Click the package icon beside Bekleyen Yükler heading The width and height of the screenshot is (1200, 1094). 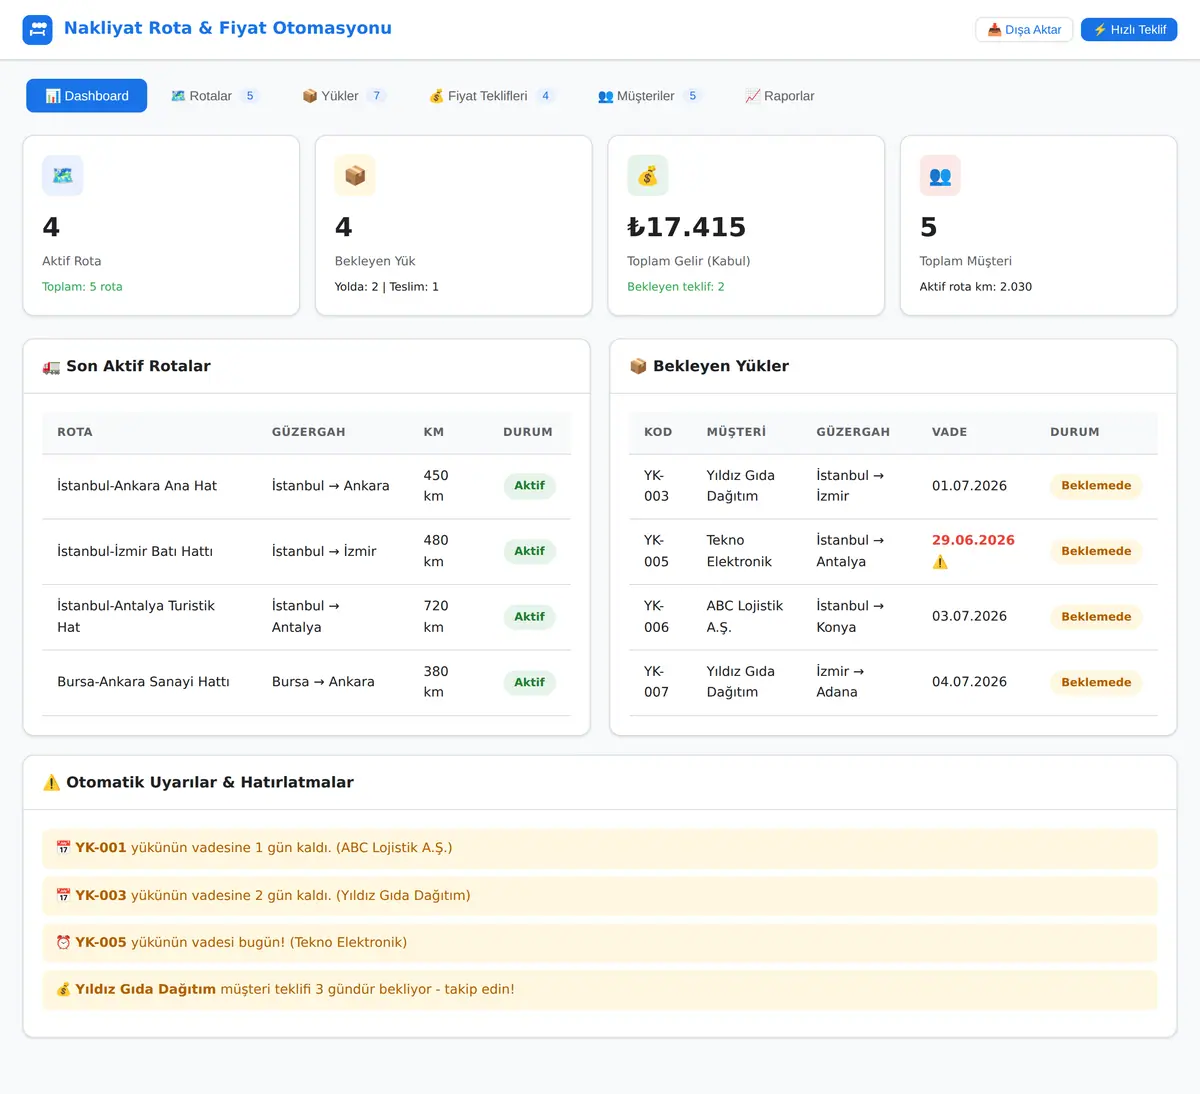638,367
